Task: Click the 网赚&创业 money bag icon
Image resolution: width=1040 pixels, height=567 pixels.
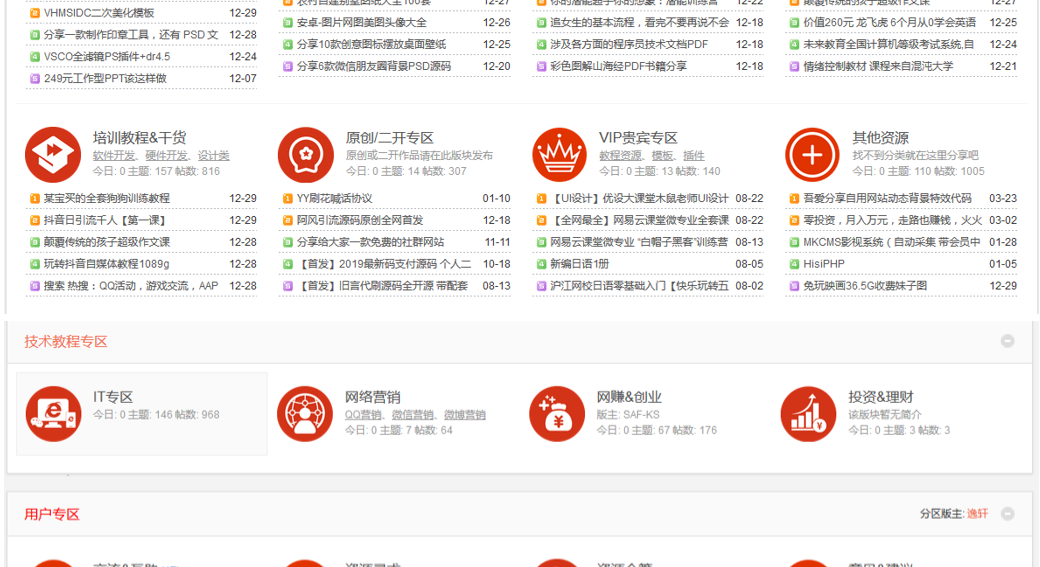Action: 557,413
